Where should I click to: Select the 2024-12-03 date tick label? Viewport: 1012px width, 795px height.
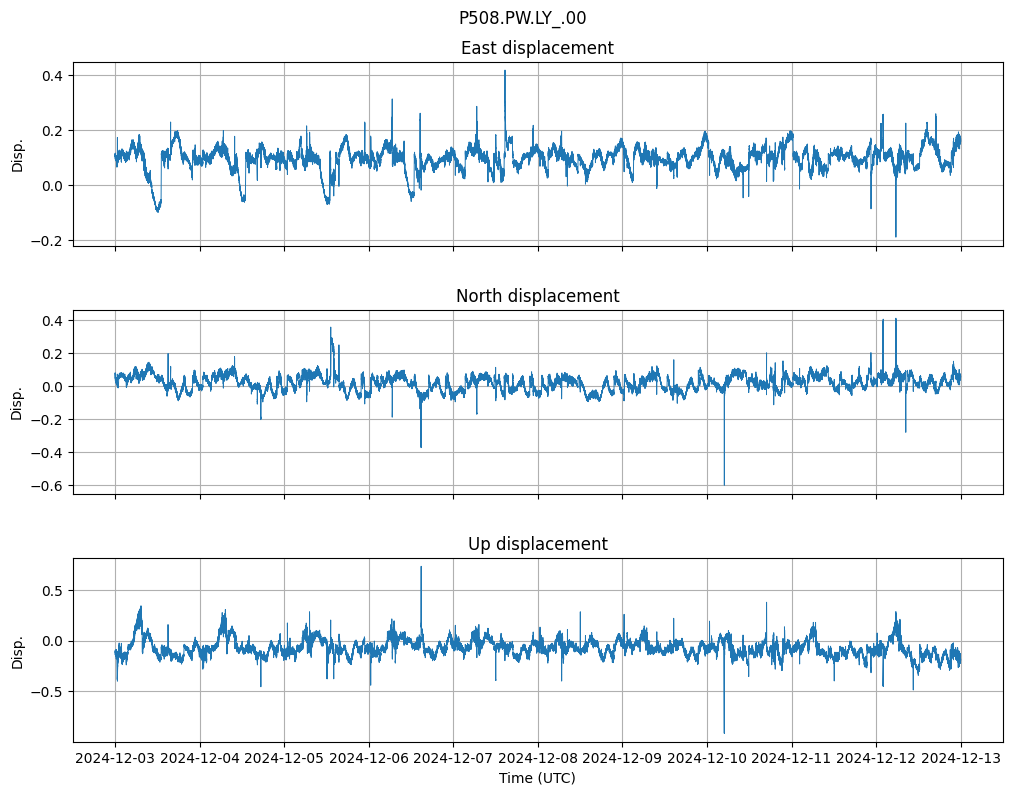tap(115, 758)
